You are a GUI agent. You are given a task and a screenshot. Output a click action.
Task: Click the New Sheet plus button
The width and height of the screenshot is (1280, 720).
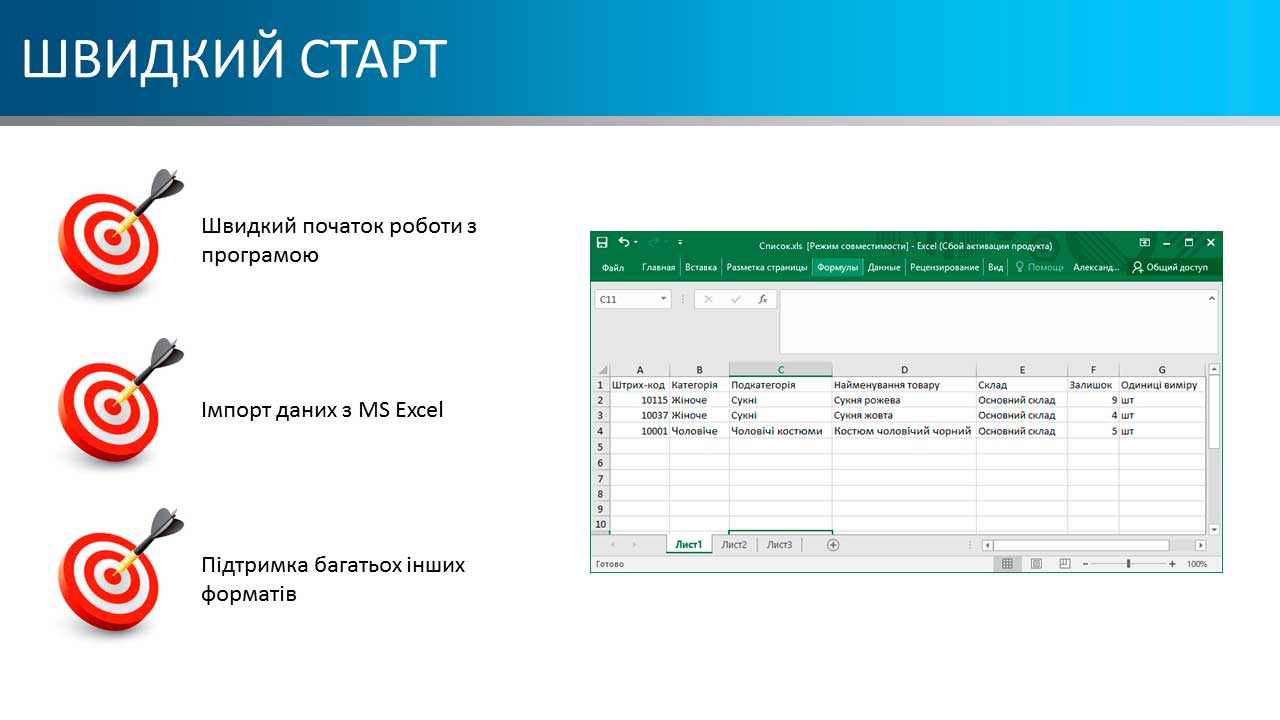833,545
